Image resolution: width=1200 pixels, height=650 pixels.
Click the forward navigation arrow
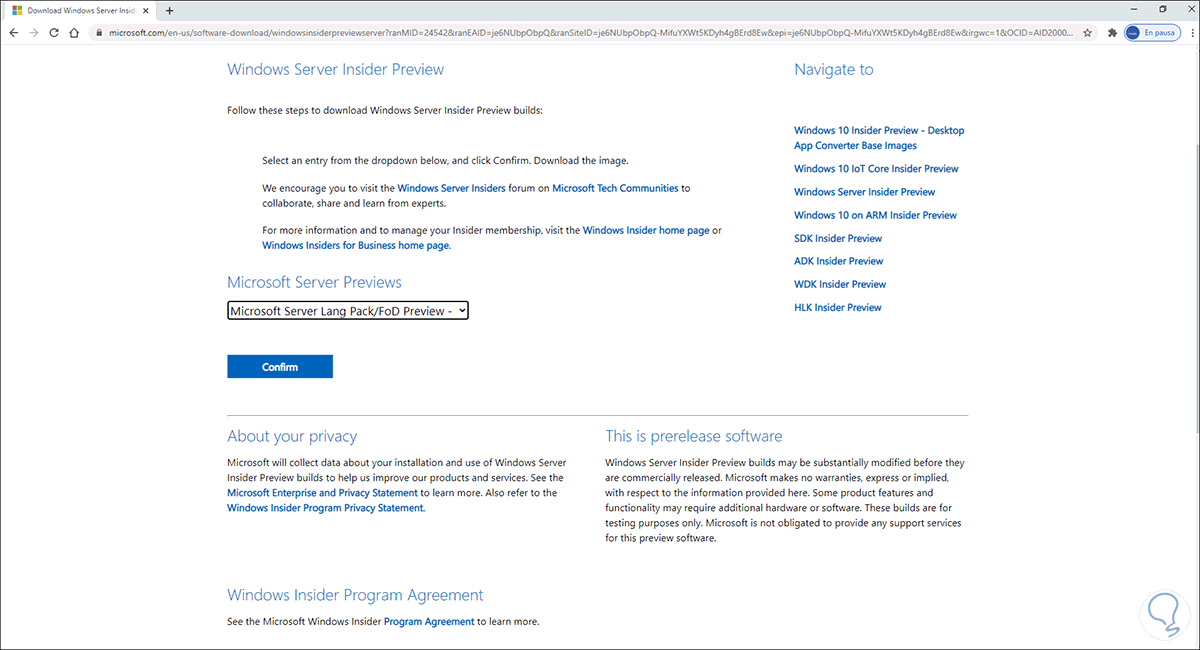coord(35,32)
